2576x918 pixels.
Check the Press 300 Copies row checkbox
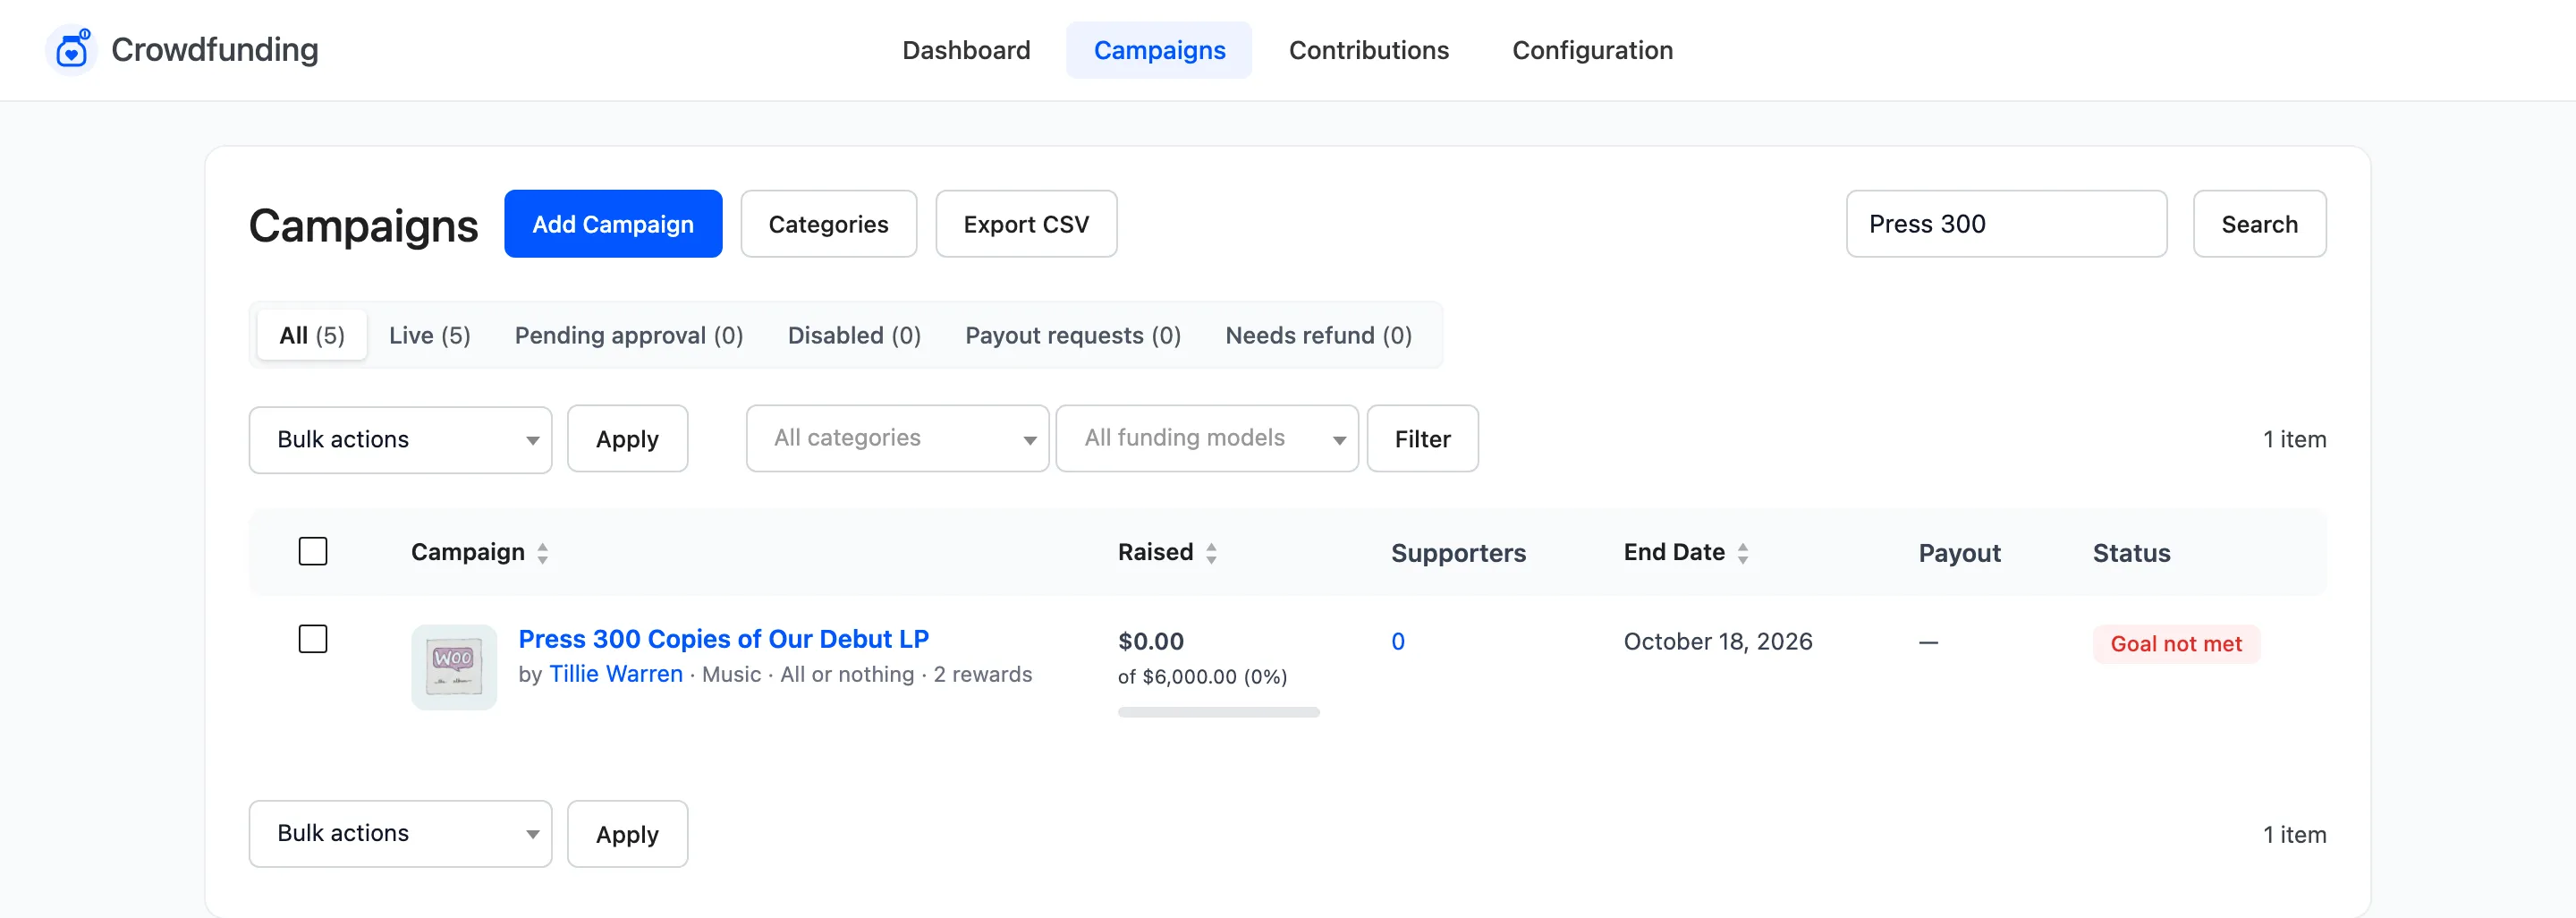(313, 638)
